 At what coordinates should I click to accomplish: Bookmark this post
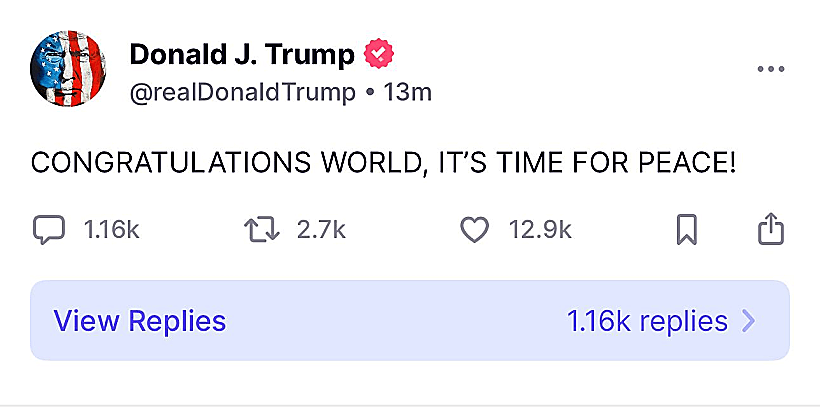coord(686,231)
